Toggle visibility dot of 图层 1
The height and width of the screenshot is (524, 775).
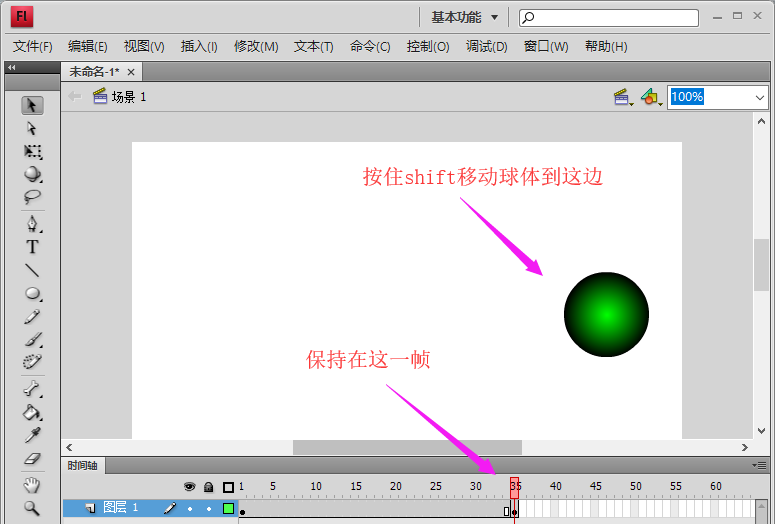click(190, 509)
